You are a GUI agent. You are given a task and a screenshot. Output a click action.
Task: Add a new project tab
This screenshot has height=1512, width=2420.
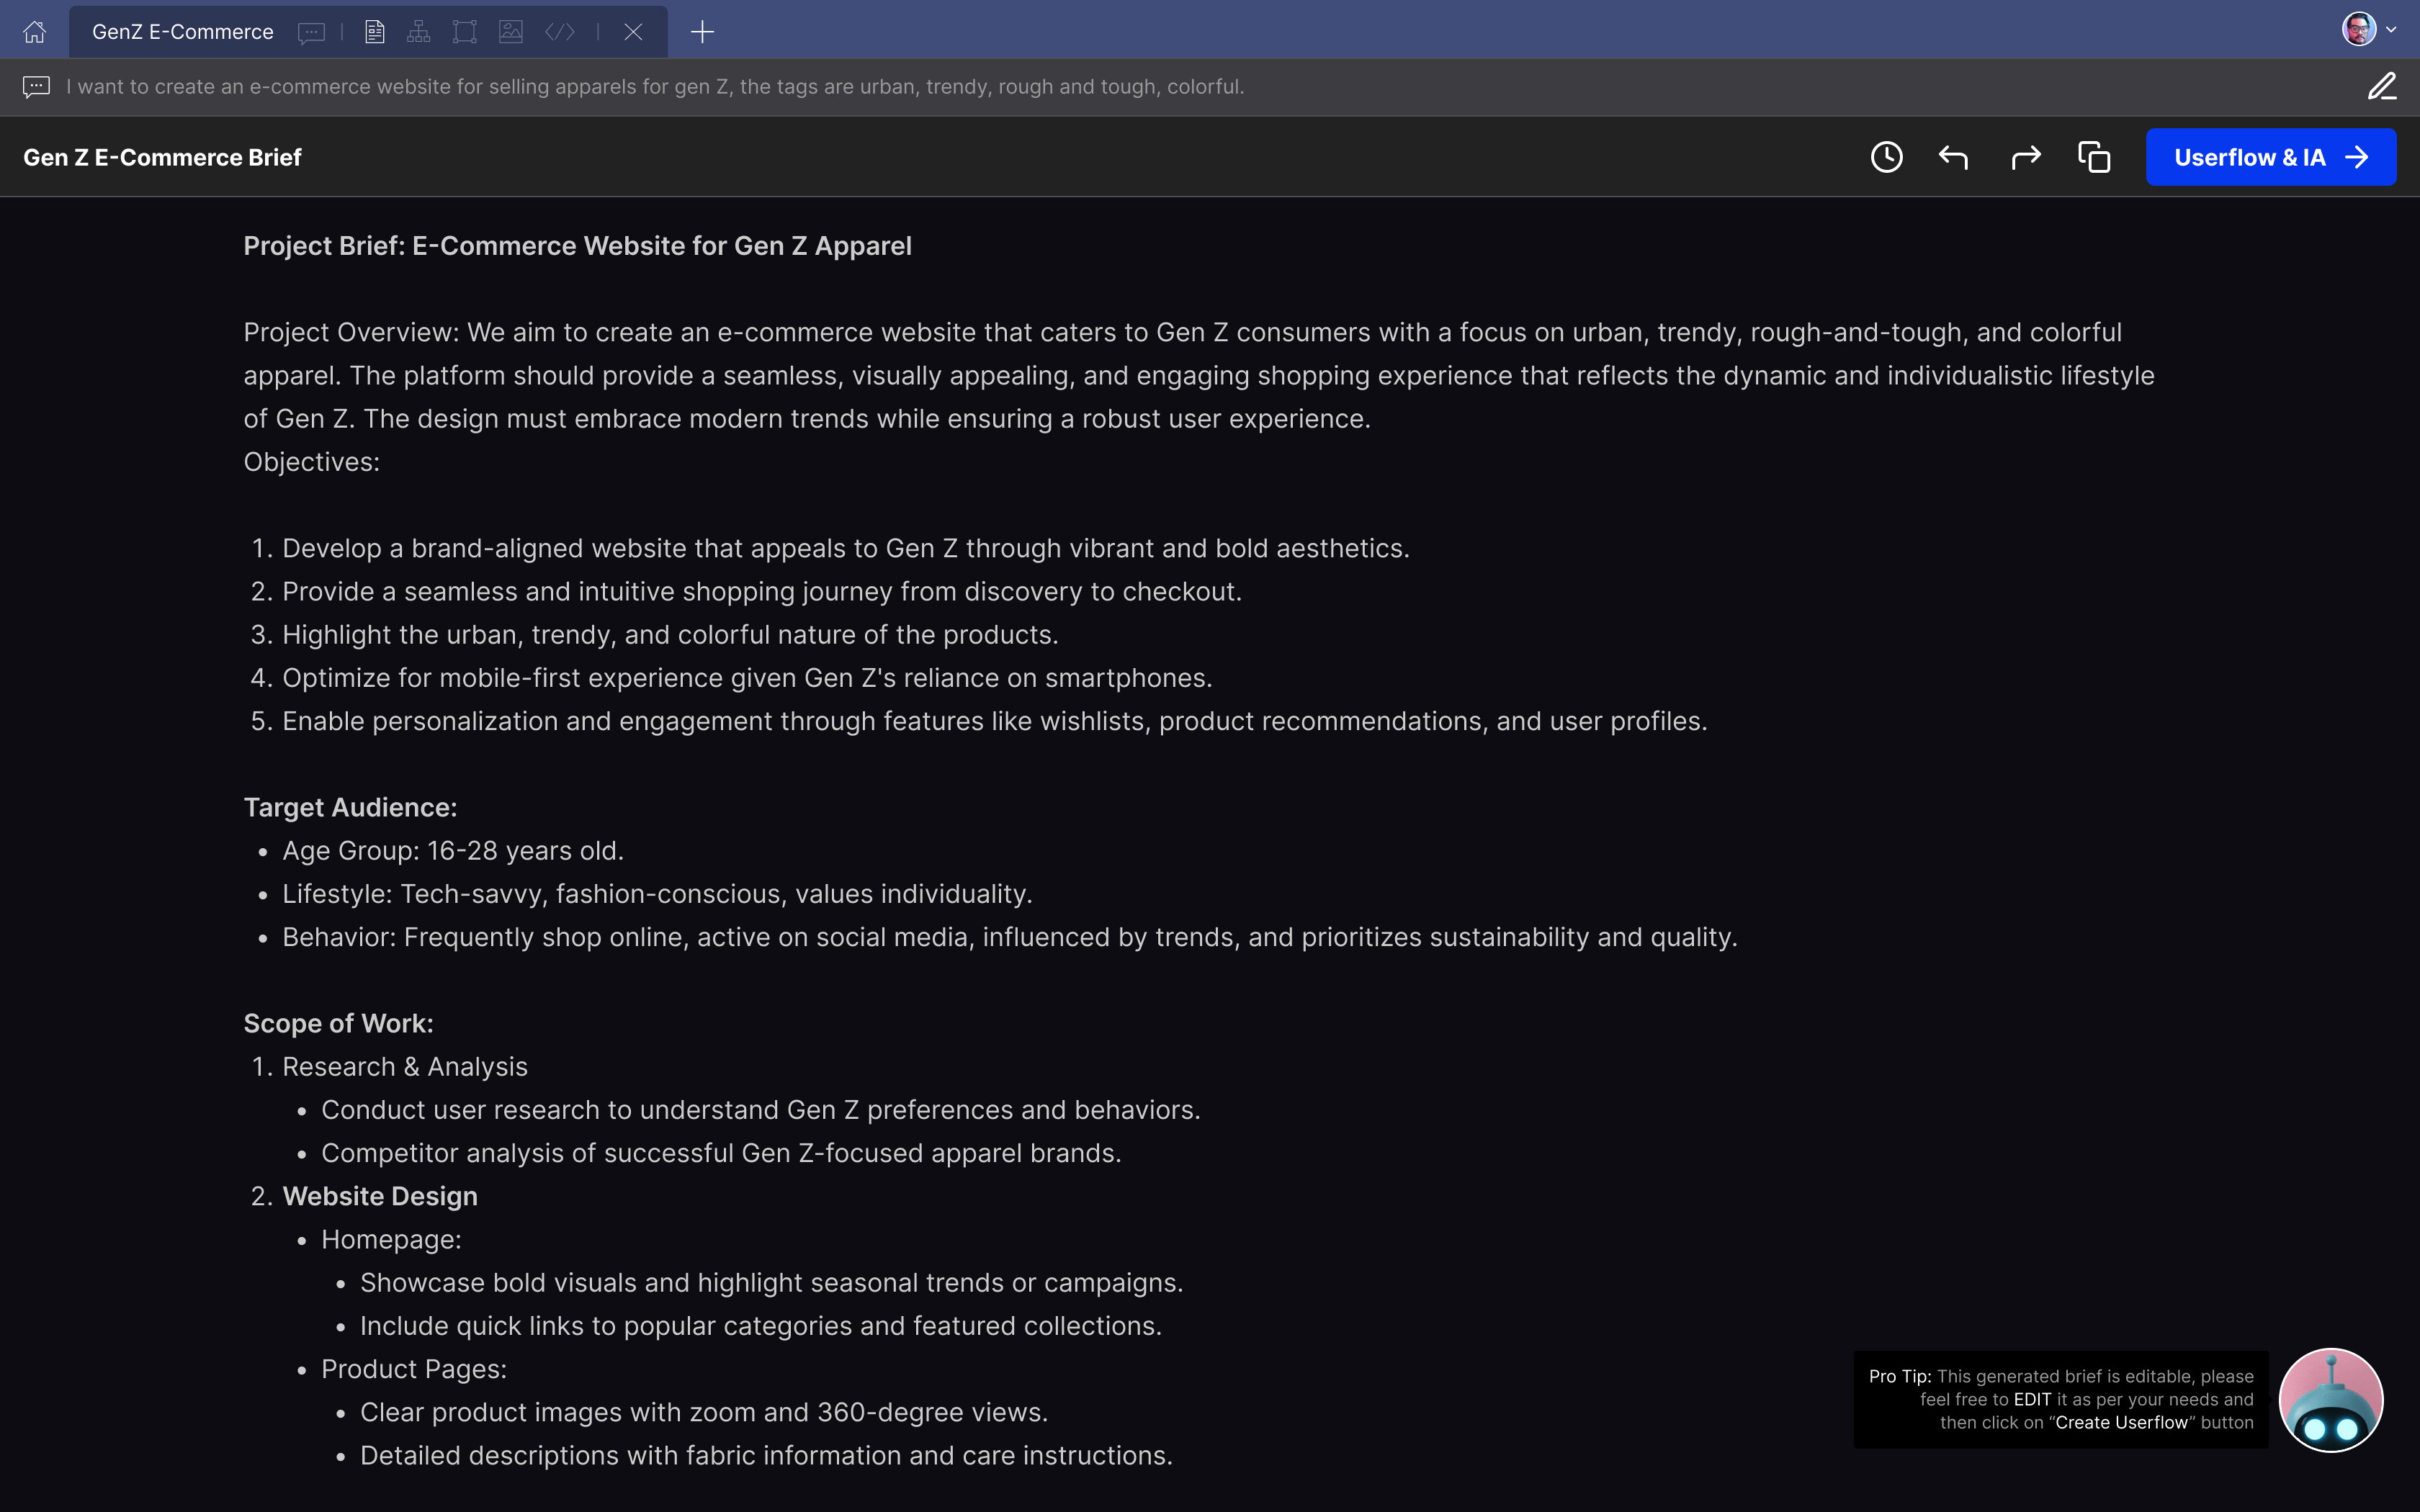click(702, 32)
